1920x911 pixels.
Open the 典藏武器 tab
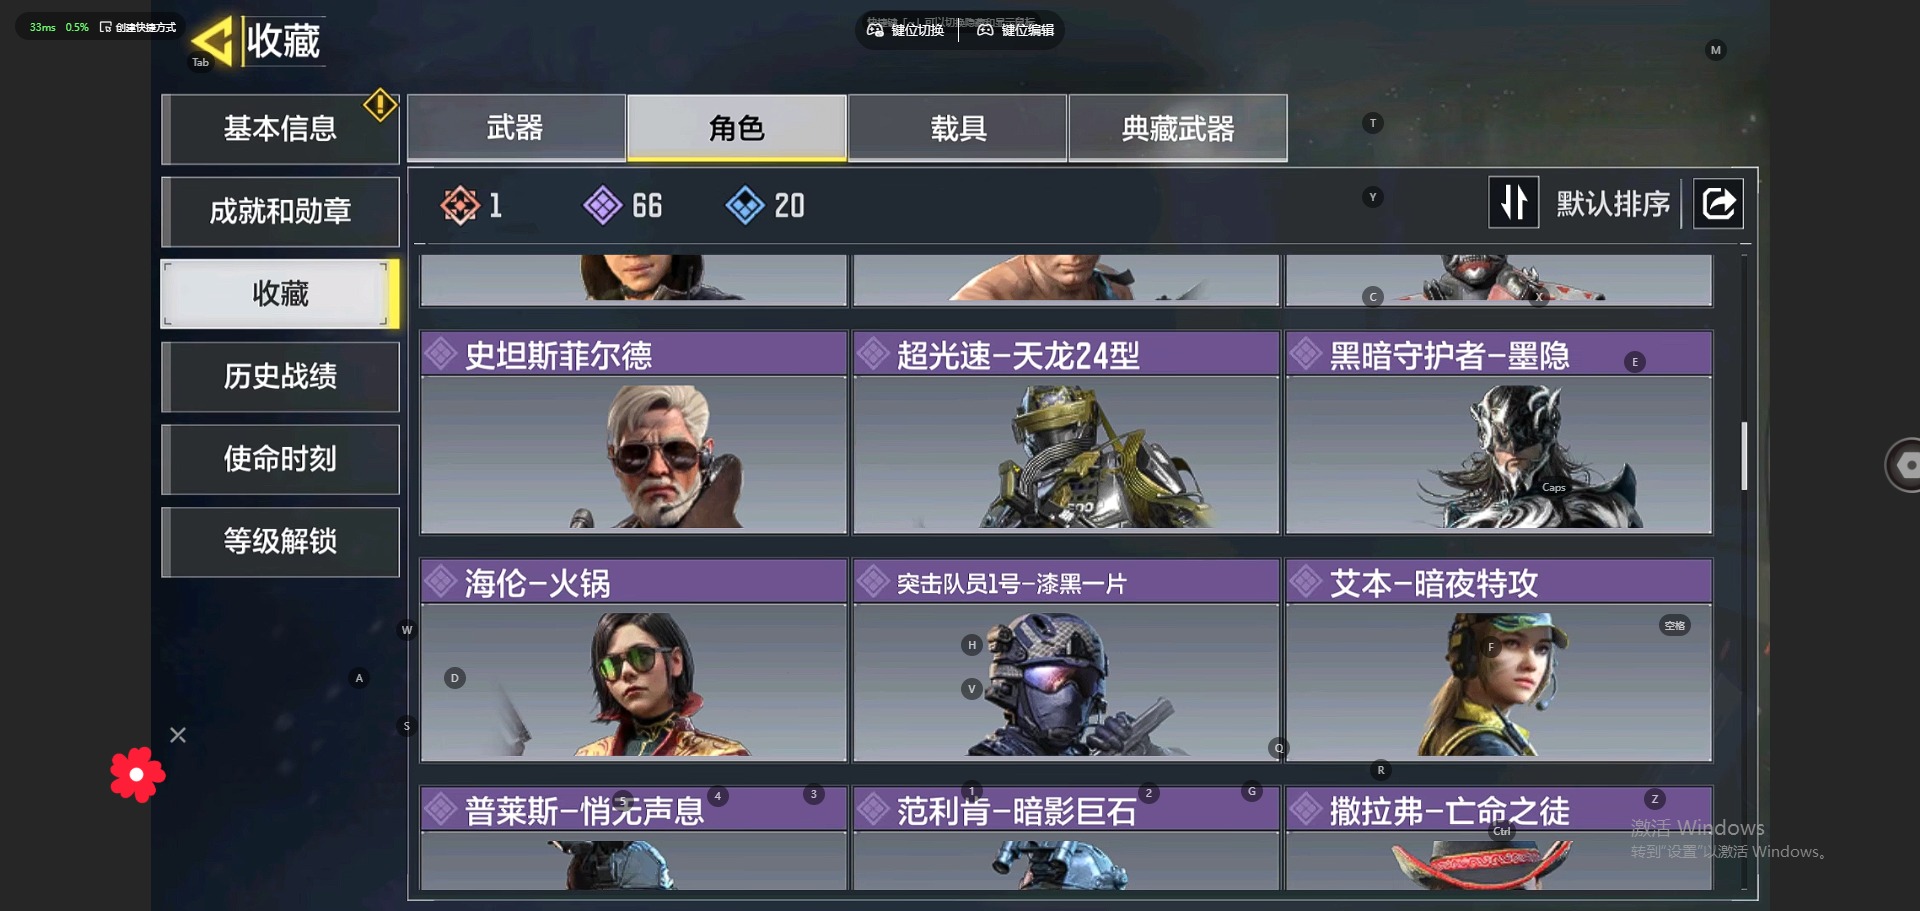1178,128
